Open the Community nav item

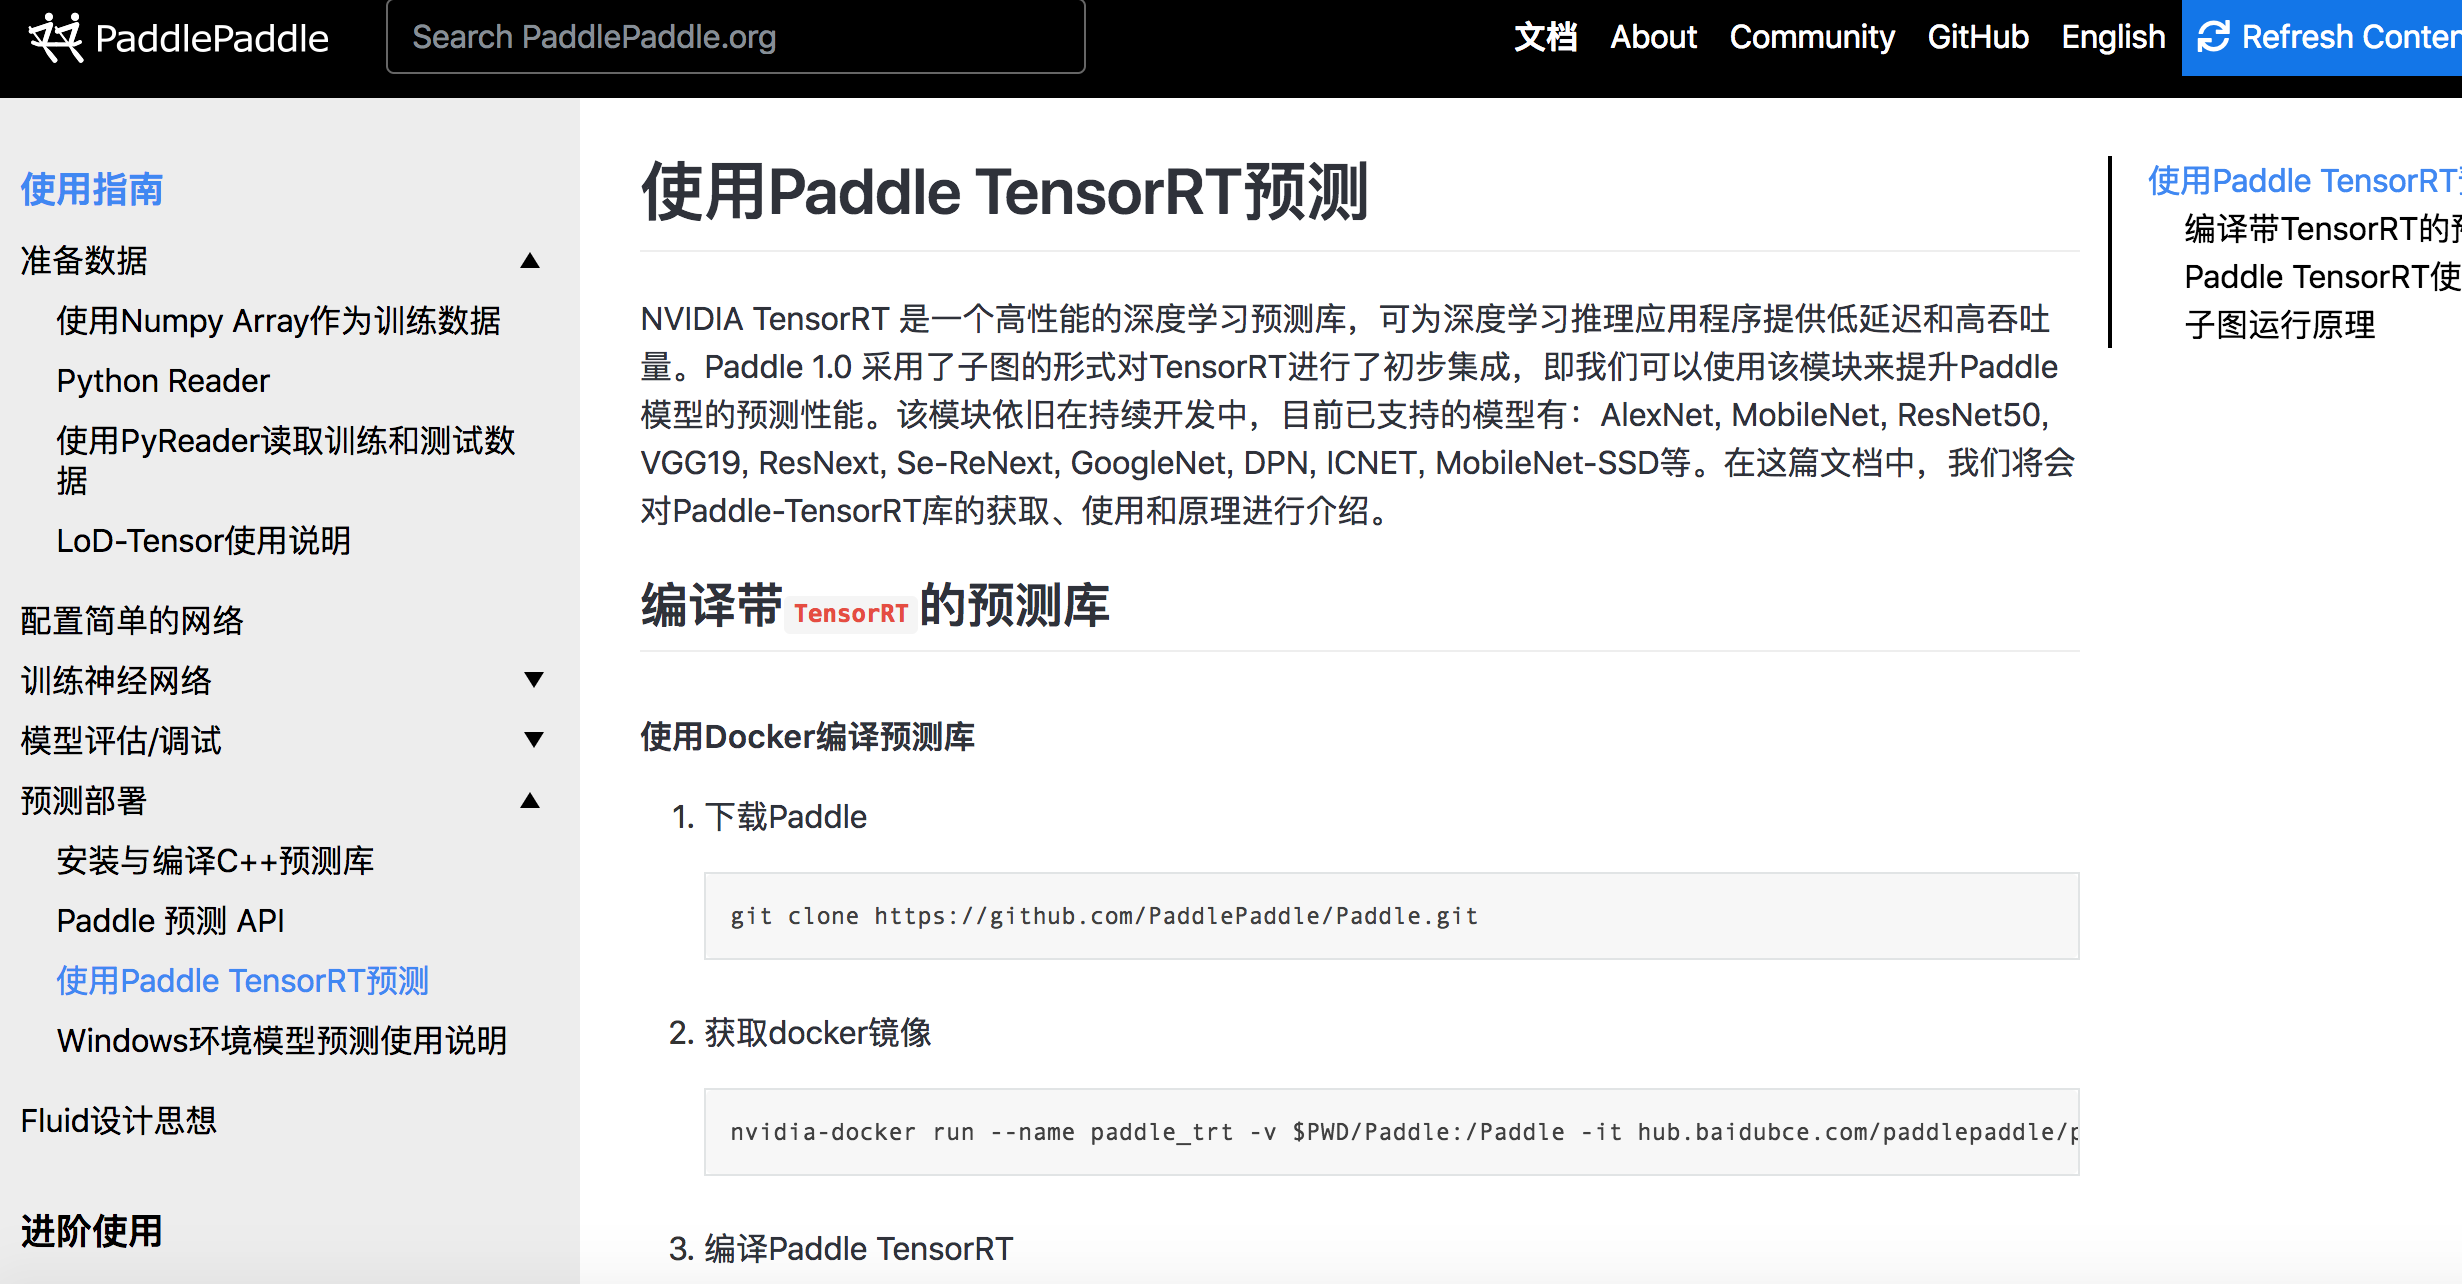pos(1812,37)
